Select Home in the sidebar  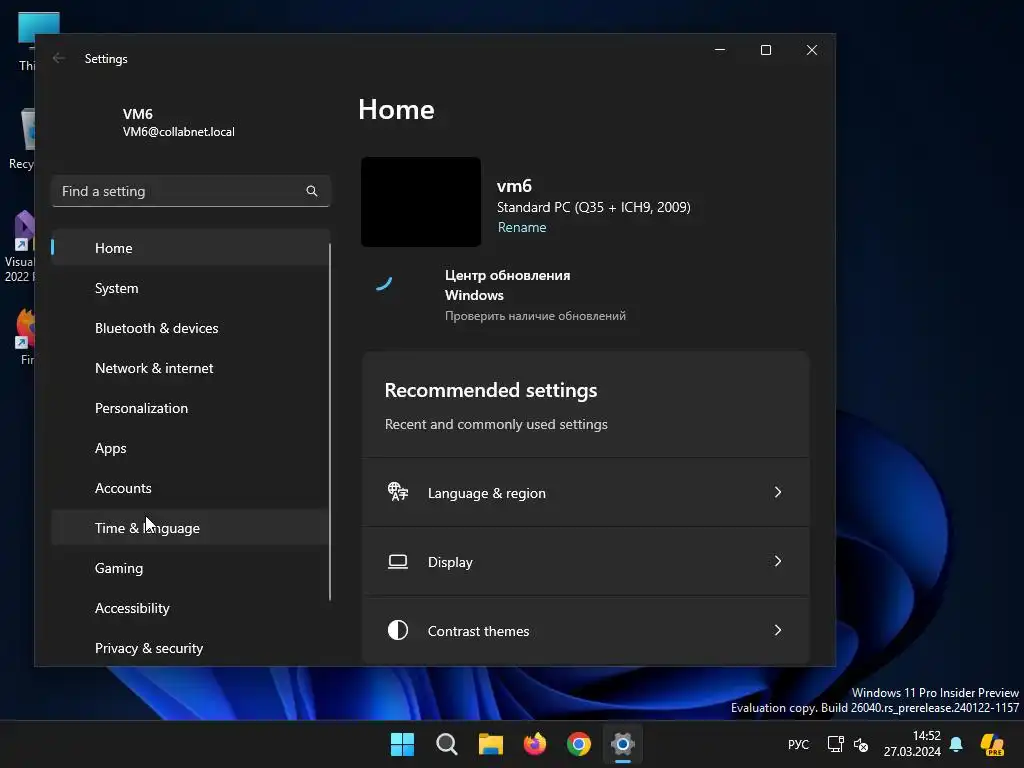(189, 248)
